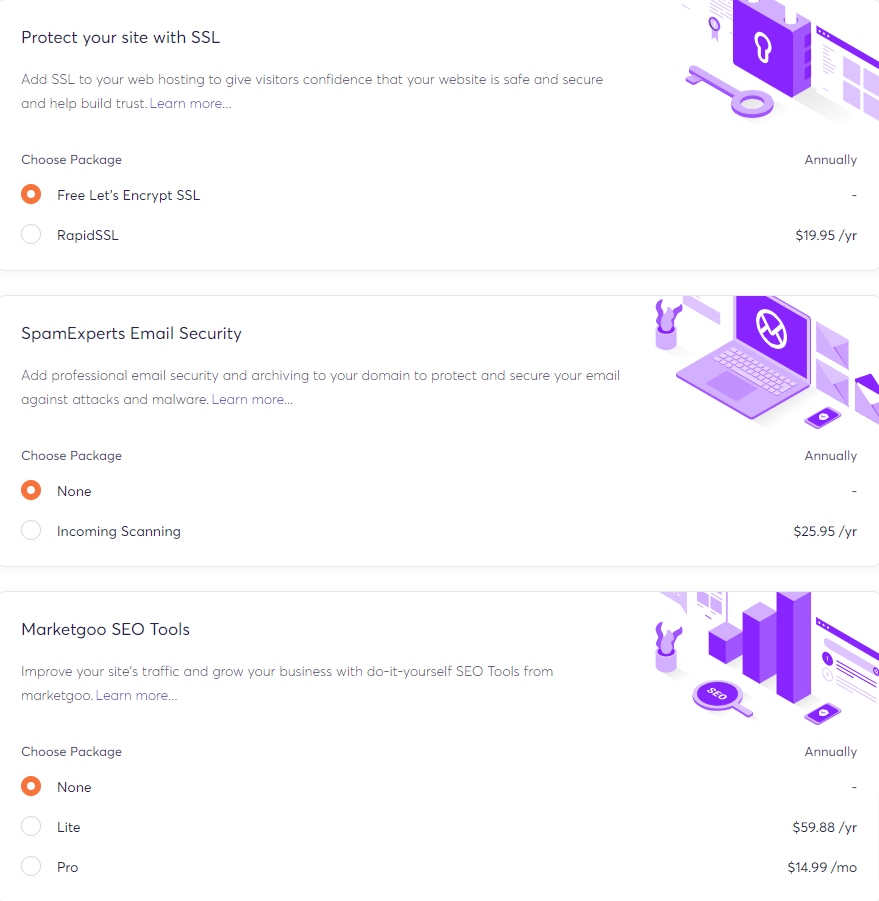Choose the RapidSSL package
Screen dimensions: 879x901
(x=30, y=234)
